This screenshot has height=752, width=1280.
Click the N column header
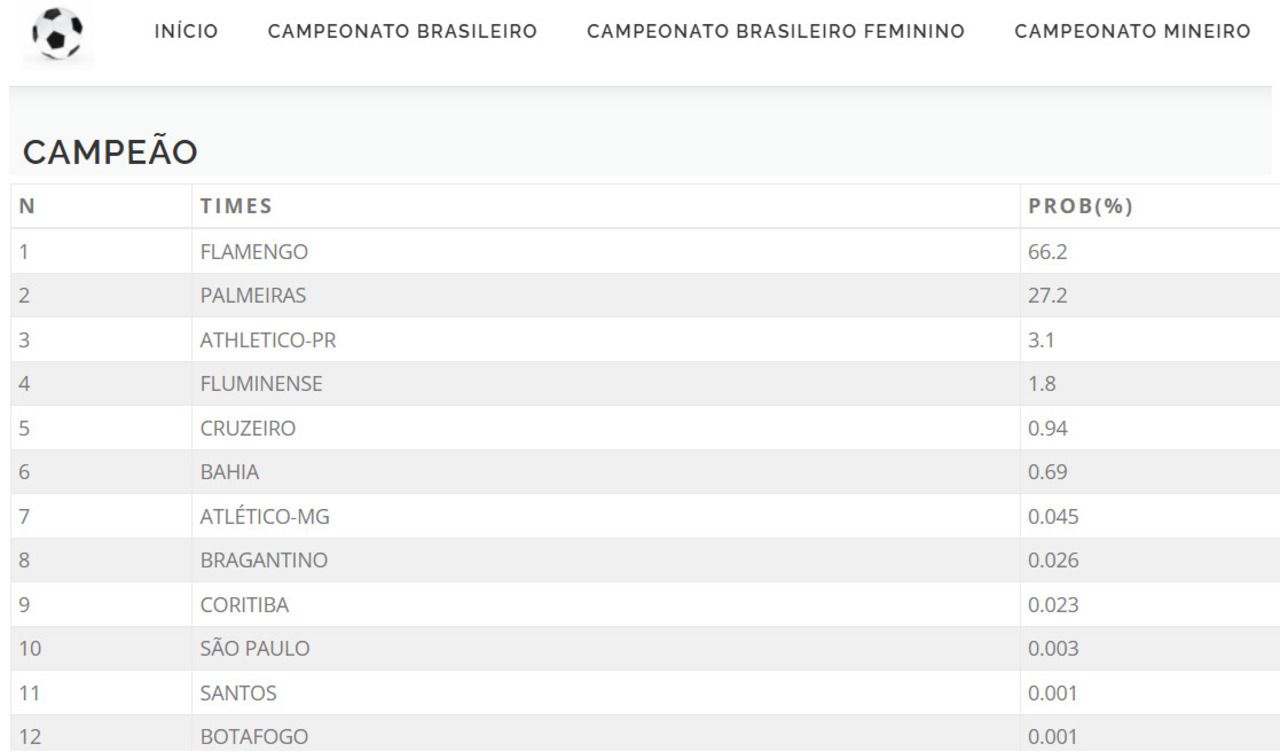[x=27, y=207]
